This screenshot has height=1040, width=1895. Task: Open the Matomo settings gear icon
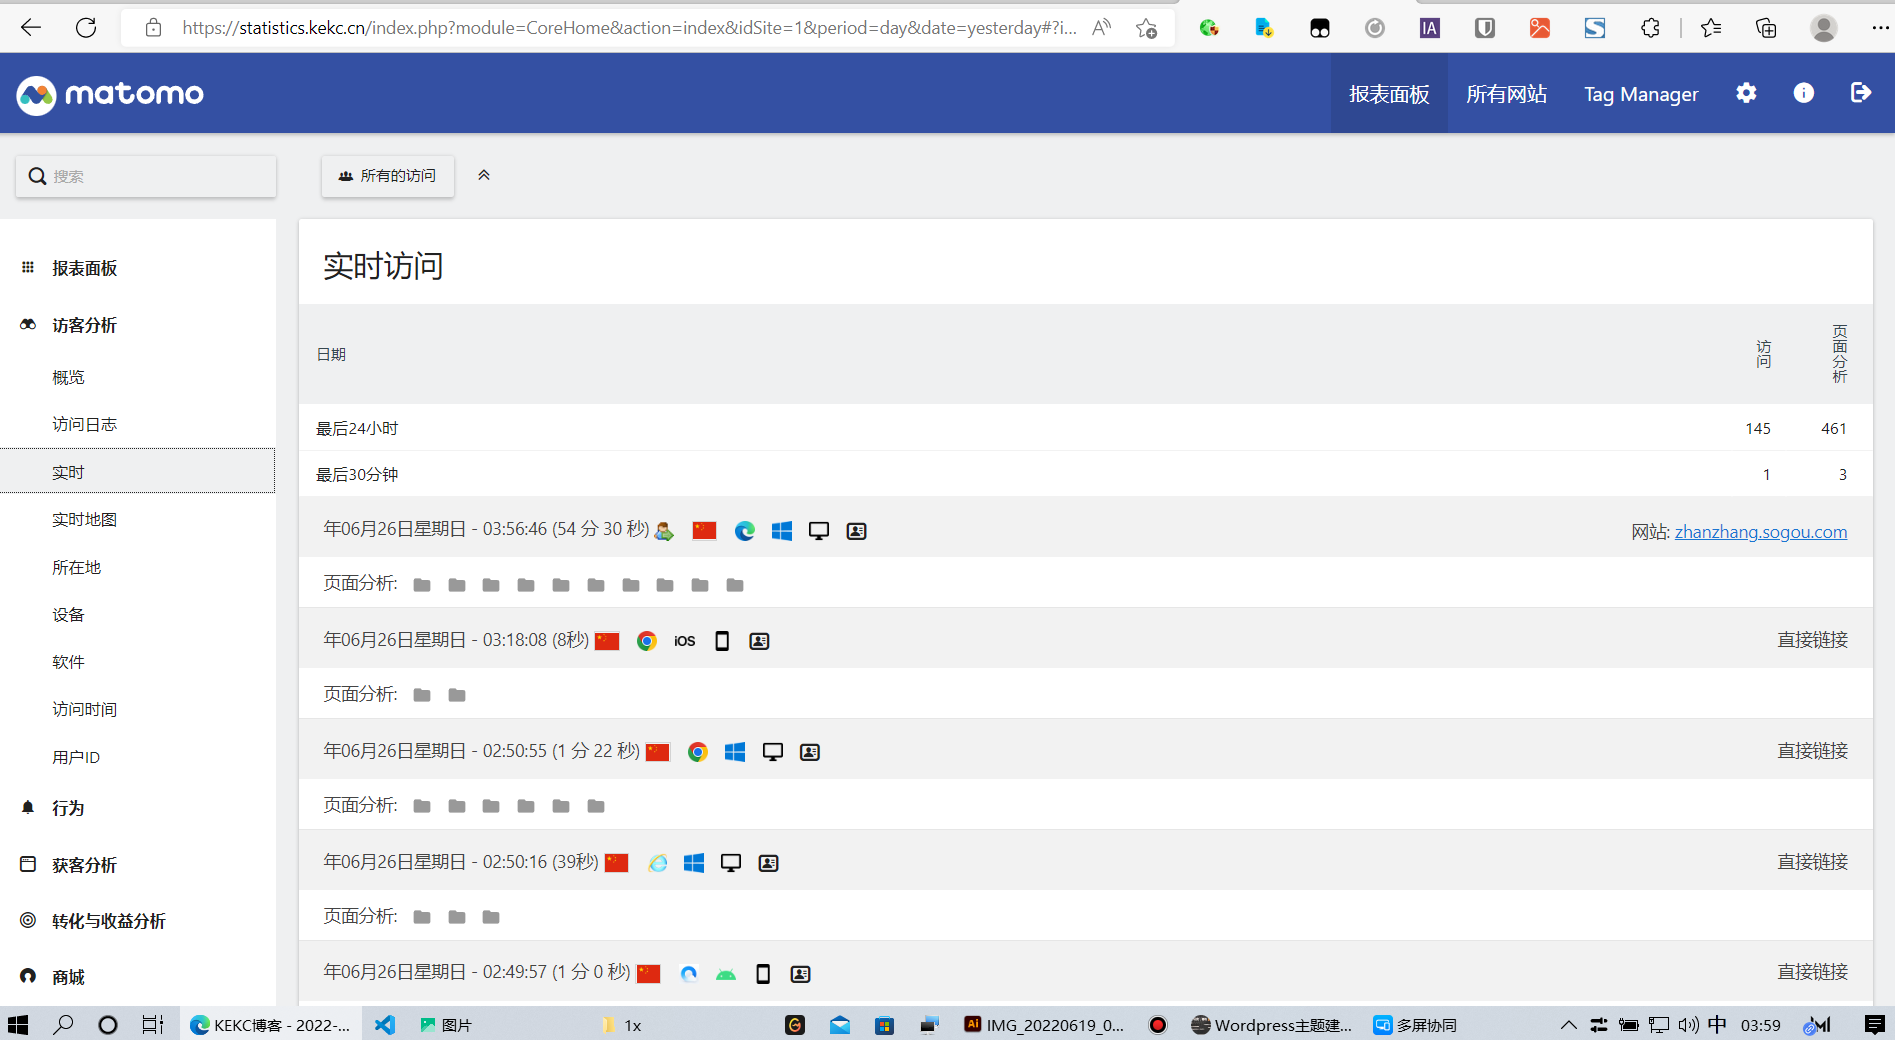coord(1746,93)
